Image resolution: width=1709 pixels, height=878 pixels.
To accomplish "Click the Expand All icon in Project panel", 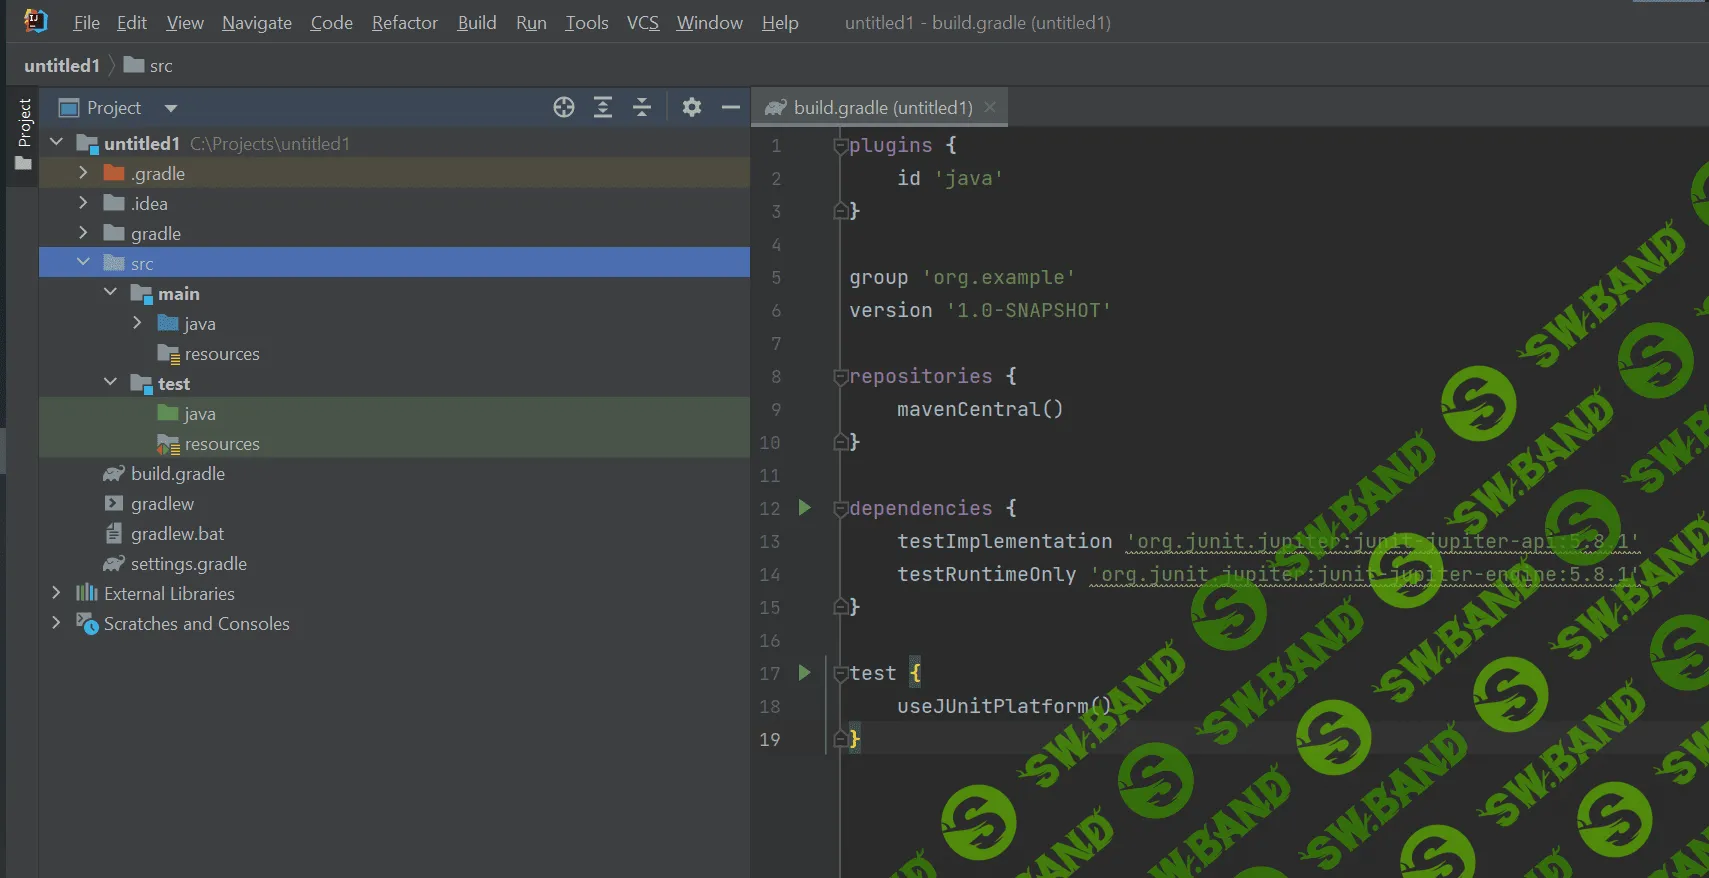I will click(603, 107).
